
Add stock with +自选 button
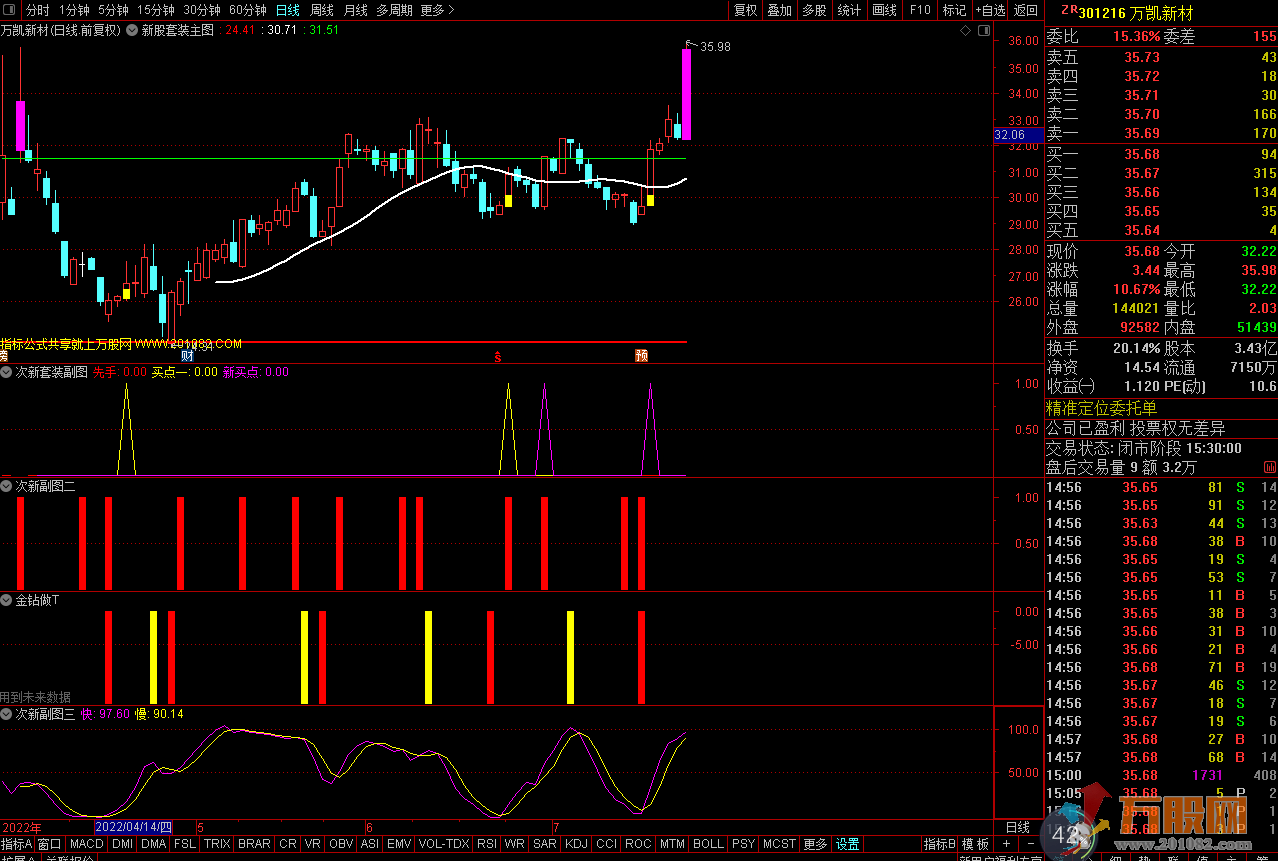[990, 10]
